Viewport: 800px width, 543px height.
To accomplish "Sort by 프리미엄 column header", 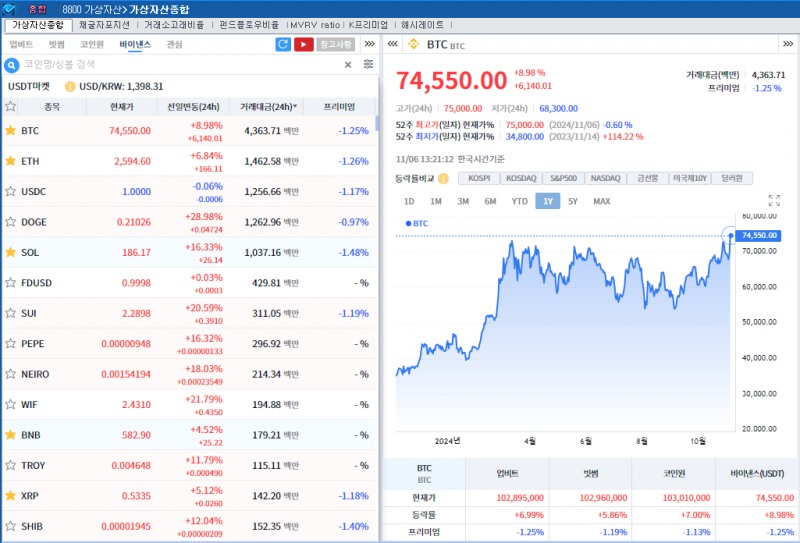I will [x=339, y=107].
